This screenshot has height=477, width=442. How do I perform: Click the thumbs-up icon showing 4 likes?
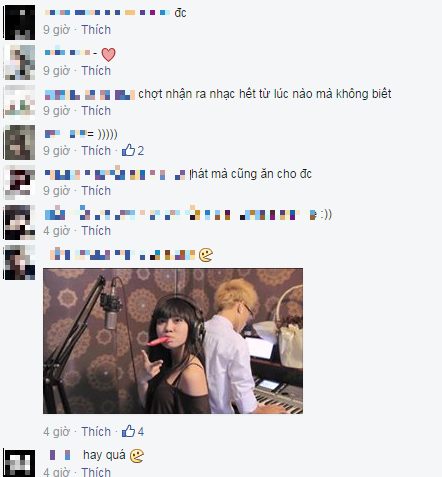tap(128, 431)
